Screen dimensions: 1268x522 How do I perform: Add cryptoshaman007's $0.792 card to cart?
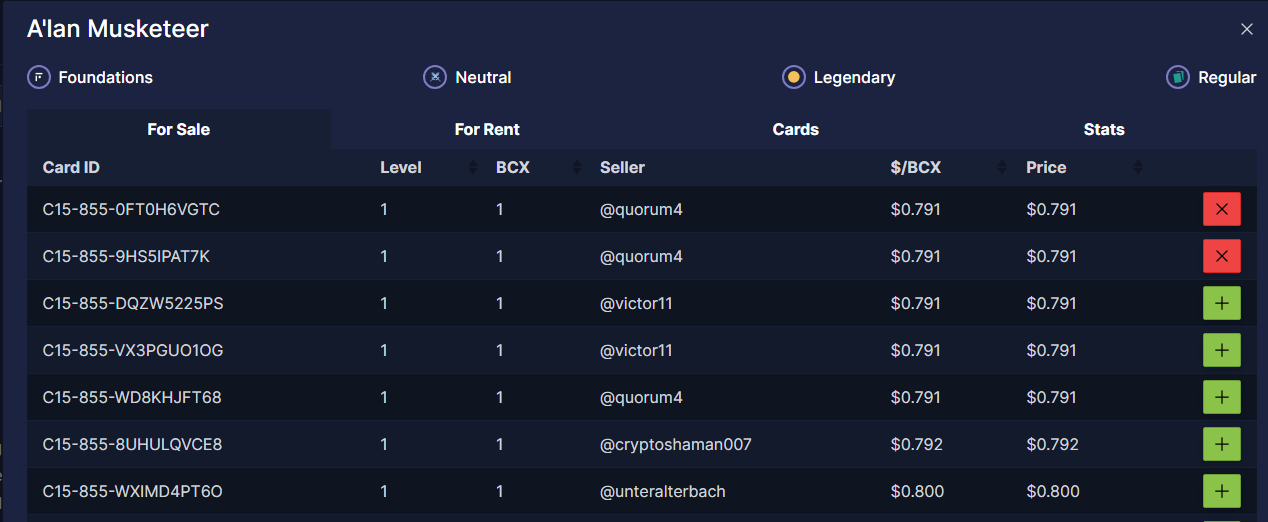point(1221,444)
